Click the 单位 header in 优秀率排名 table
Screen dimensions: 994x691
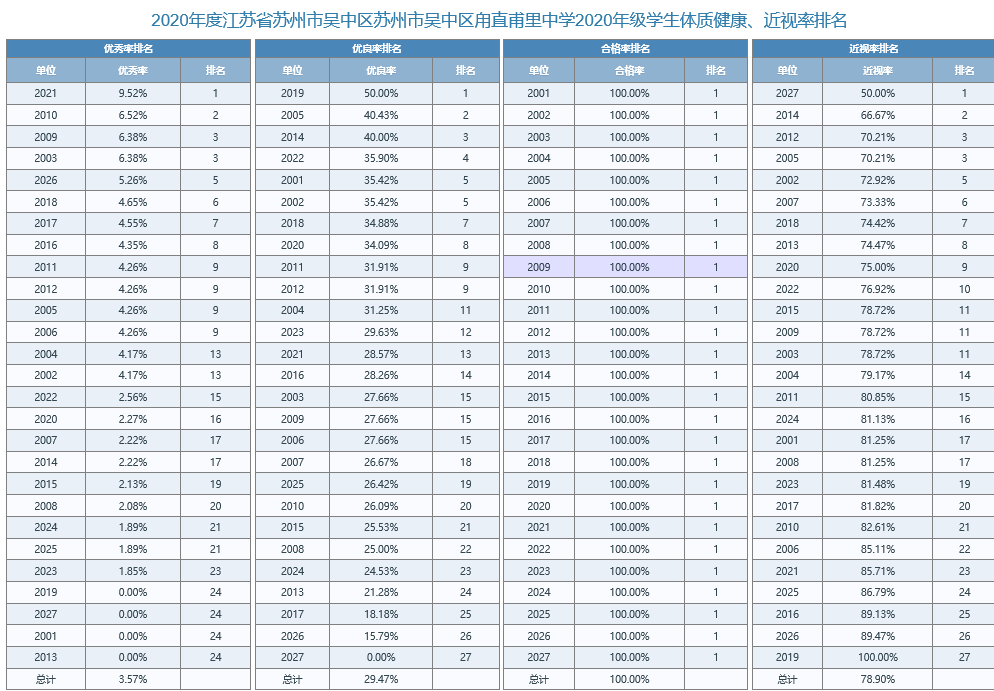46,70
